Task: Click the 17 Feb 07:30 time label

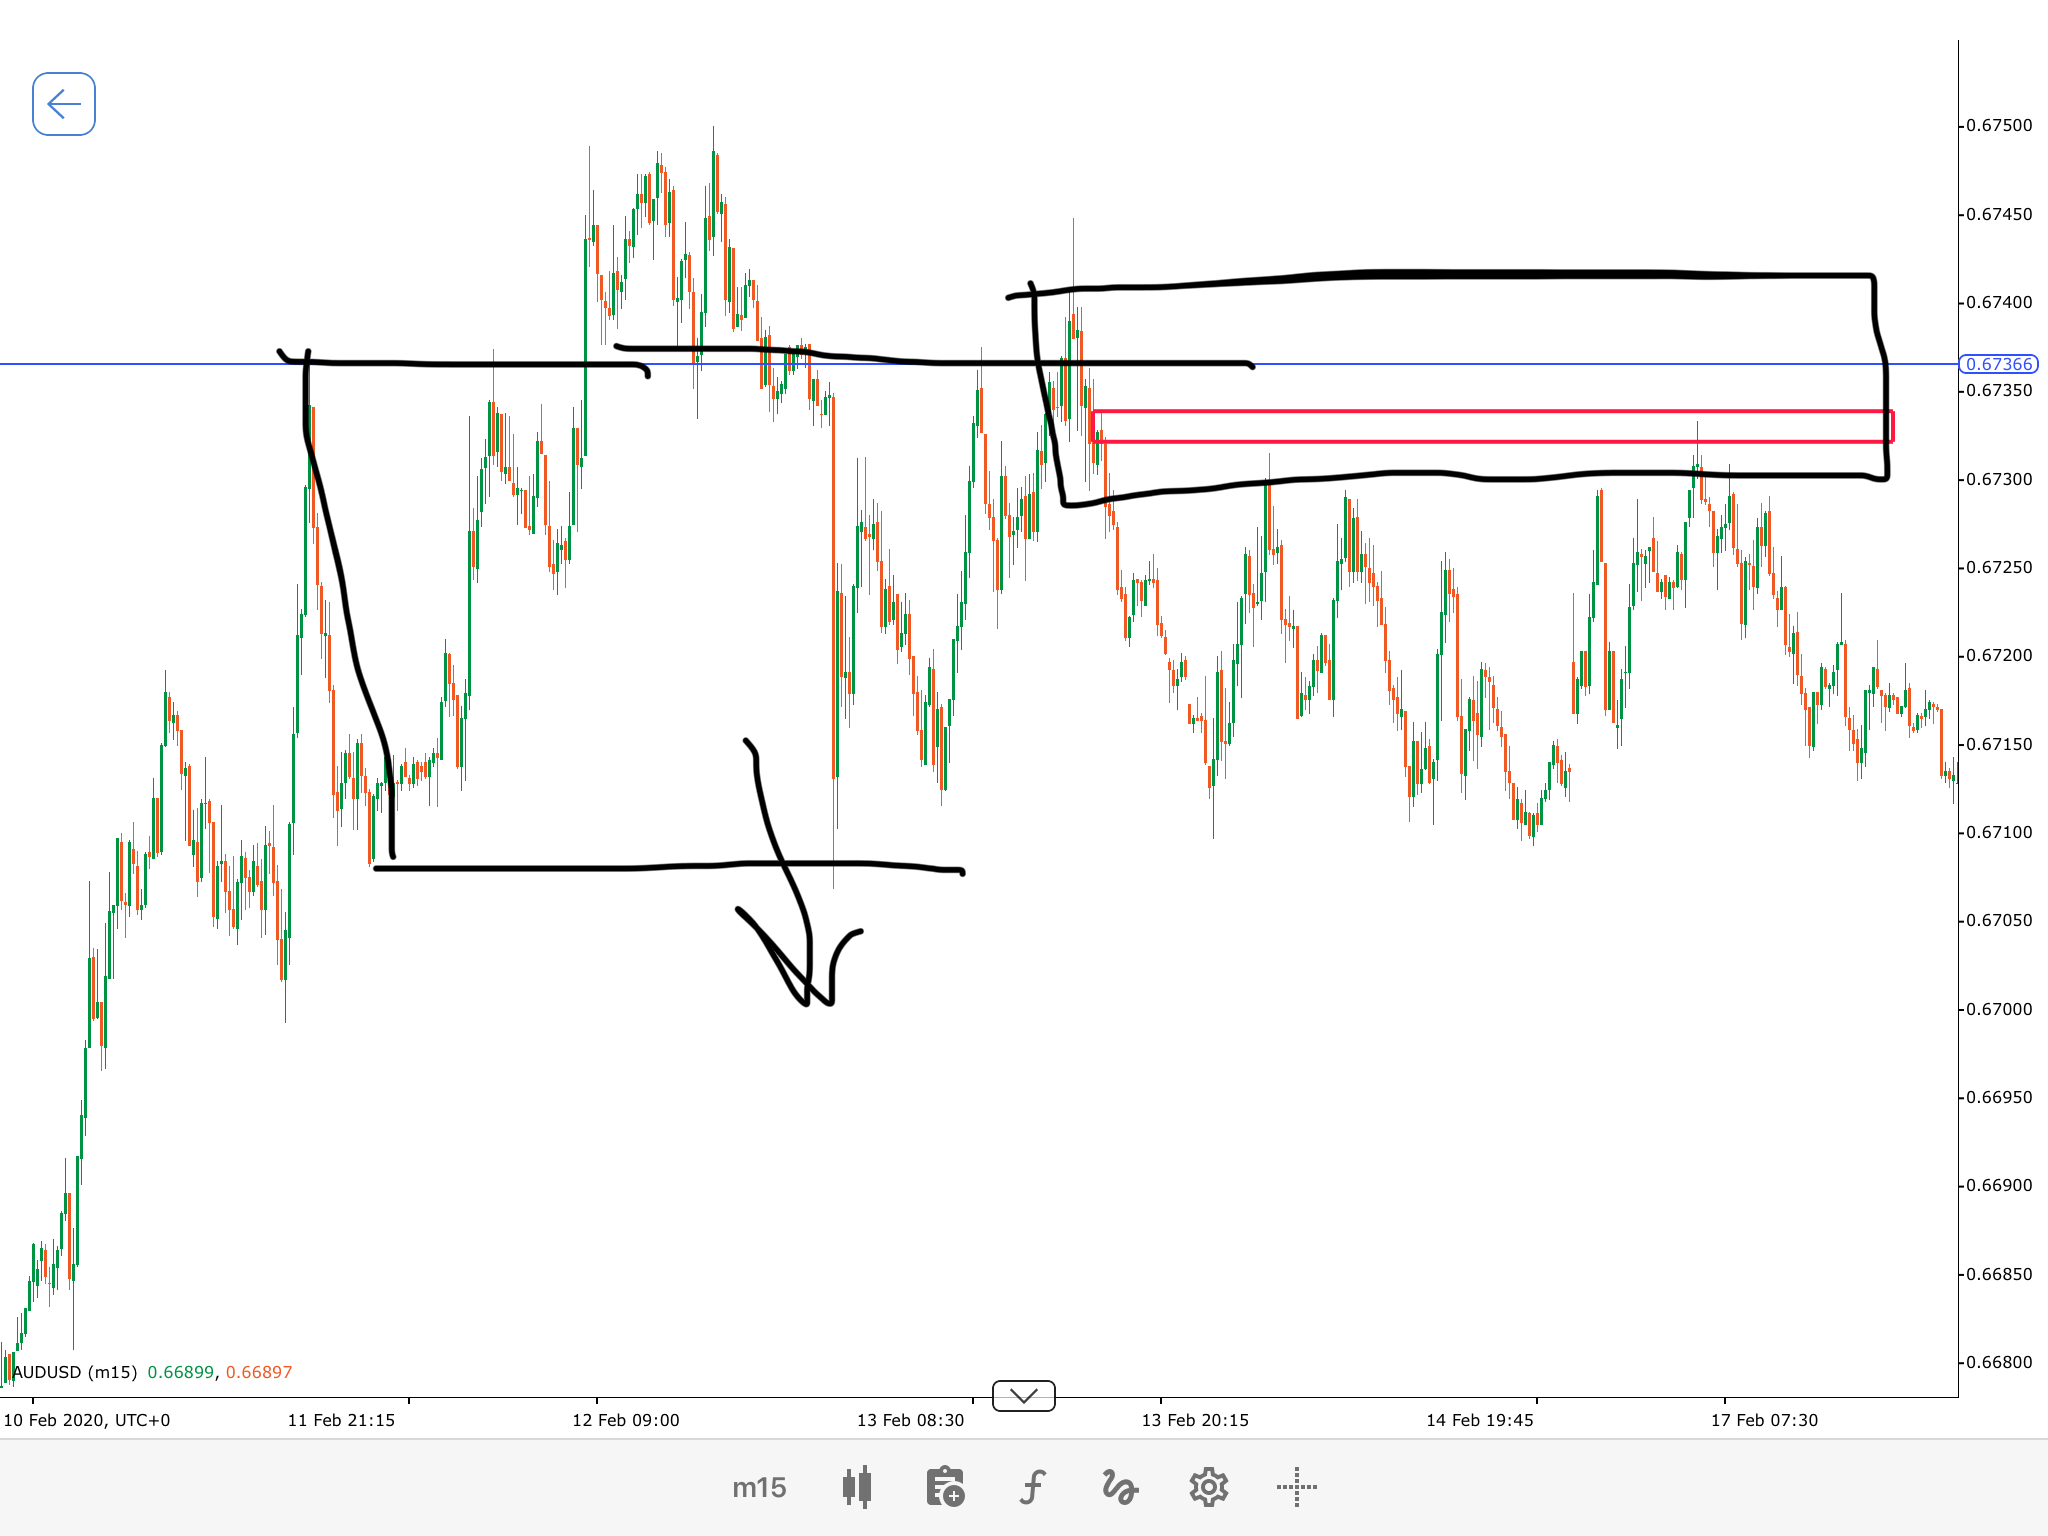Action: click(1764, 1420)
